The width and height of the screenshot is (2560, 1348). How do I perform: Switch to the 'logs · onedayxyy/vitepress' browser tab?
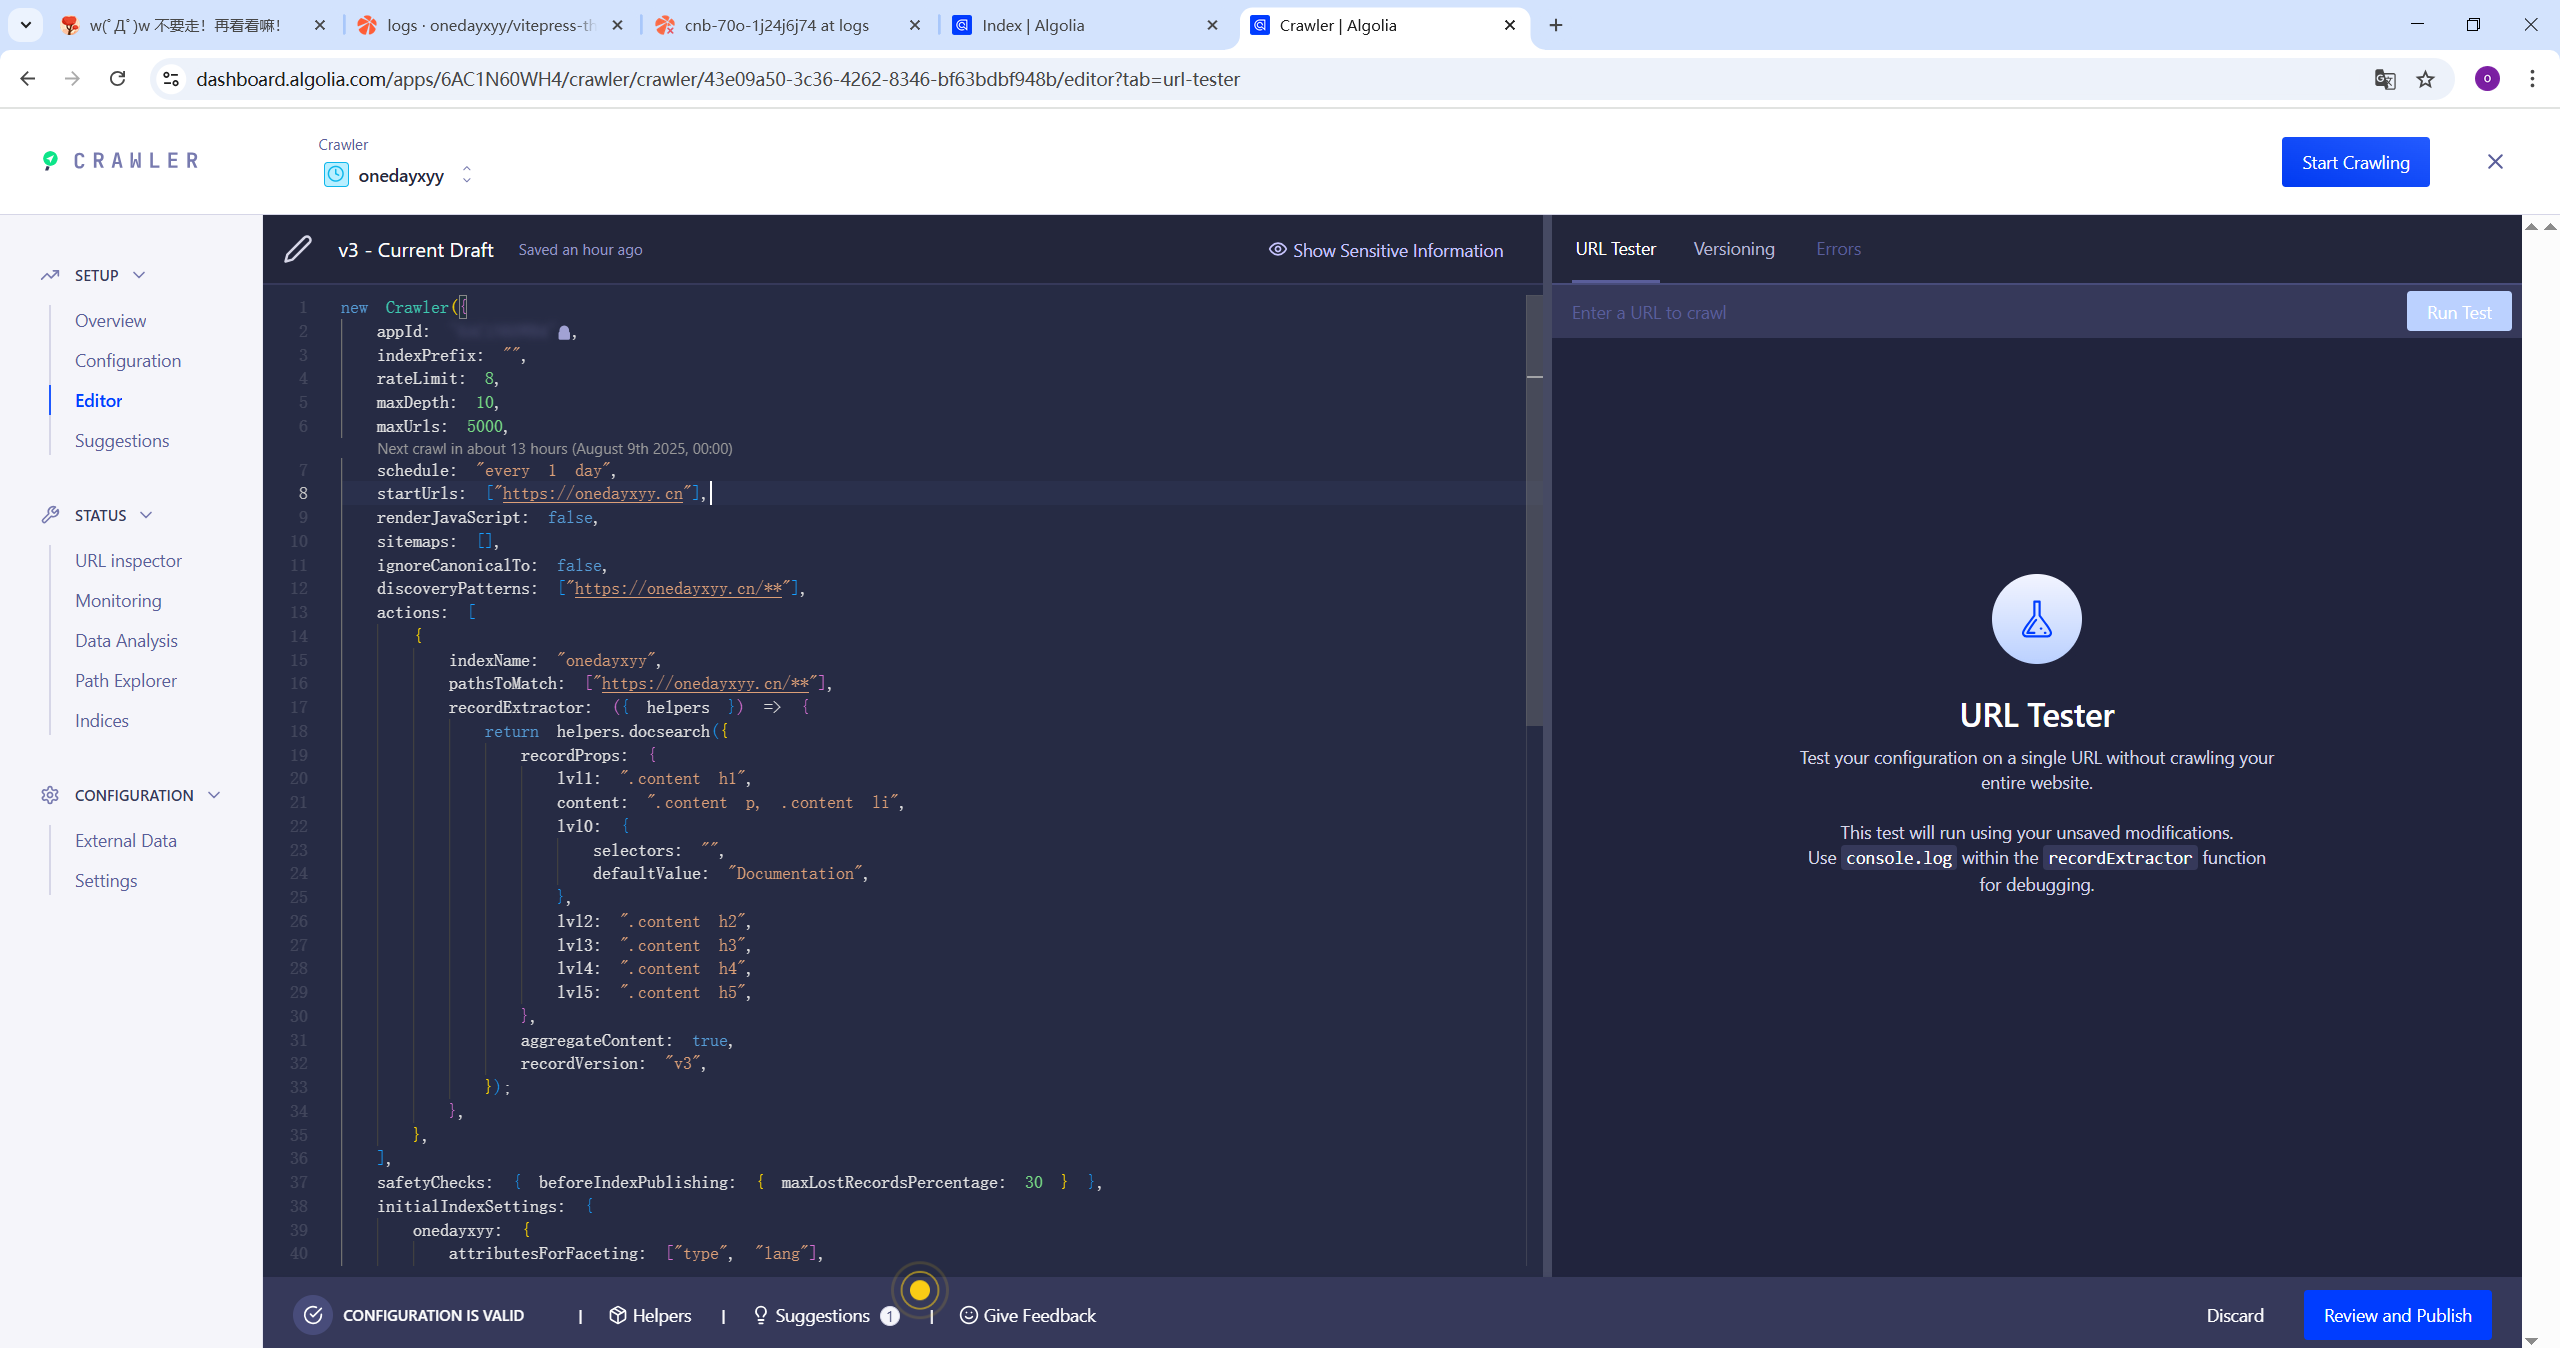click(x=490, y=25)
